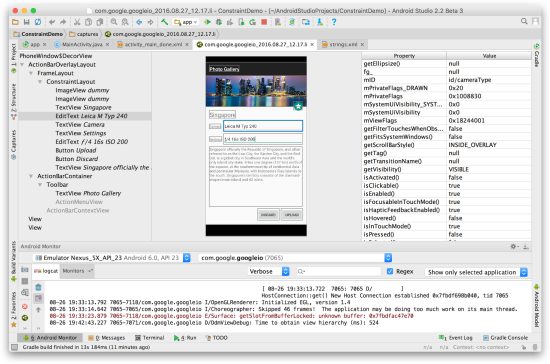Switch to the app editor tab
This screenshot has height=364, width=550.
[x=34, y=45]
